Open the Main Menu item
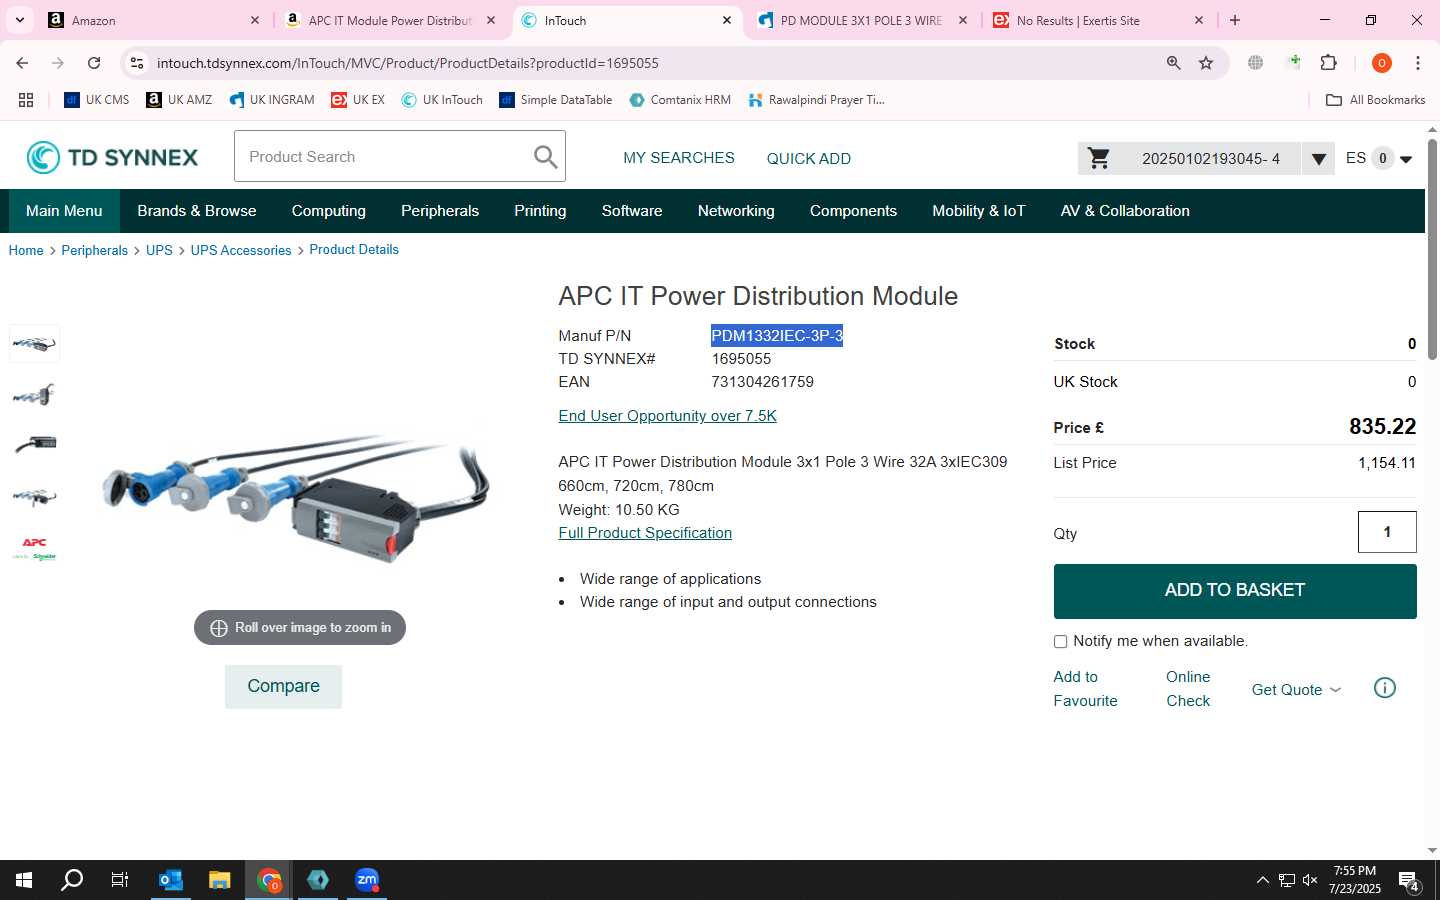The height and width of the screenshot is (900, 1440). point(64,211)
